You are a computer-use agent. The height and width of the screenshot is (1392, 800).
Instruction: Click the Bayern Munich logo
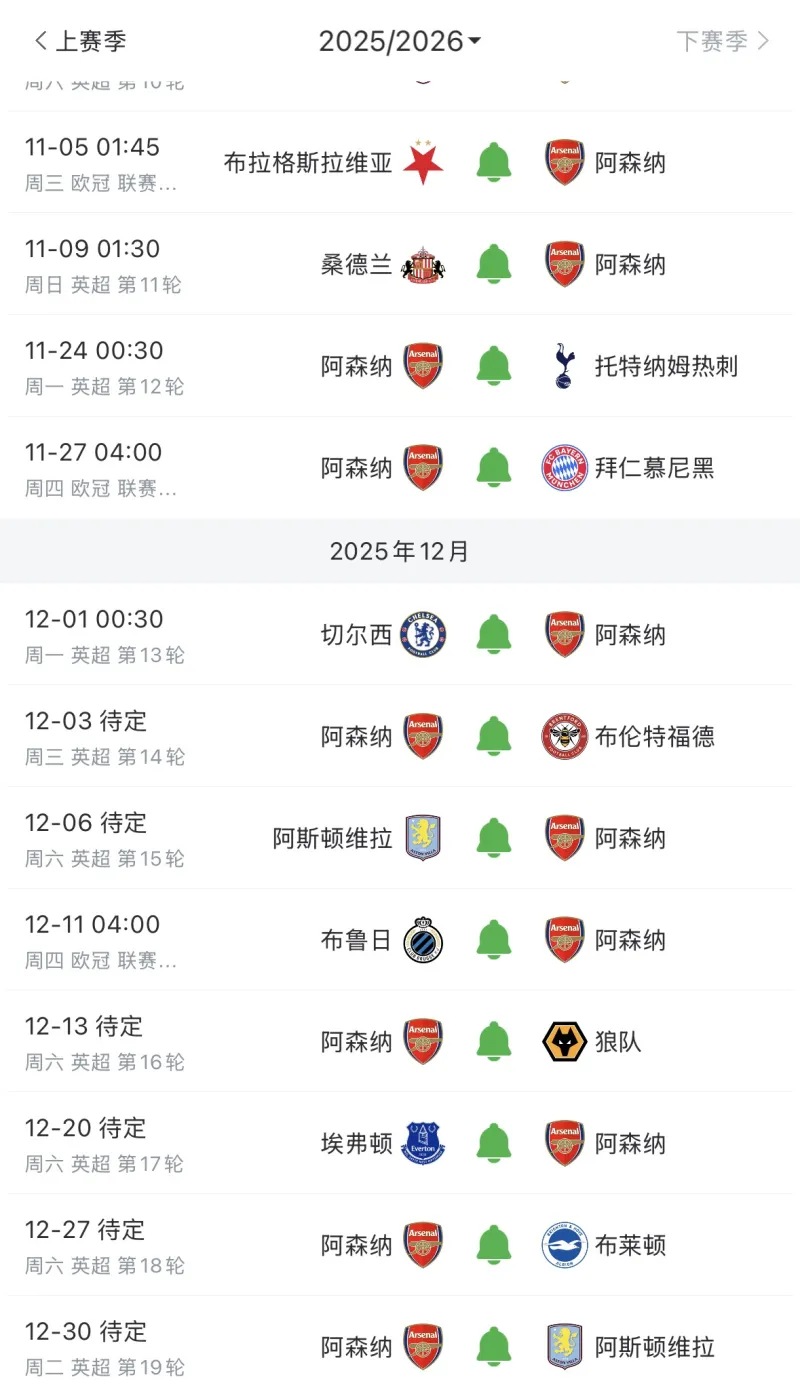click(565, 468)
